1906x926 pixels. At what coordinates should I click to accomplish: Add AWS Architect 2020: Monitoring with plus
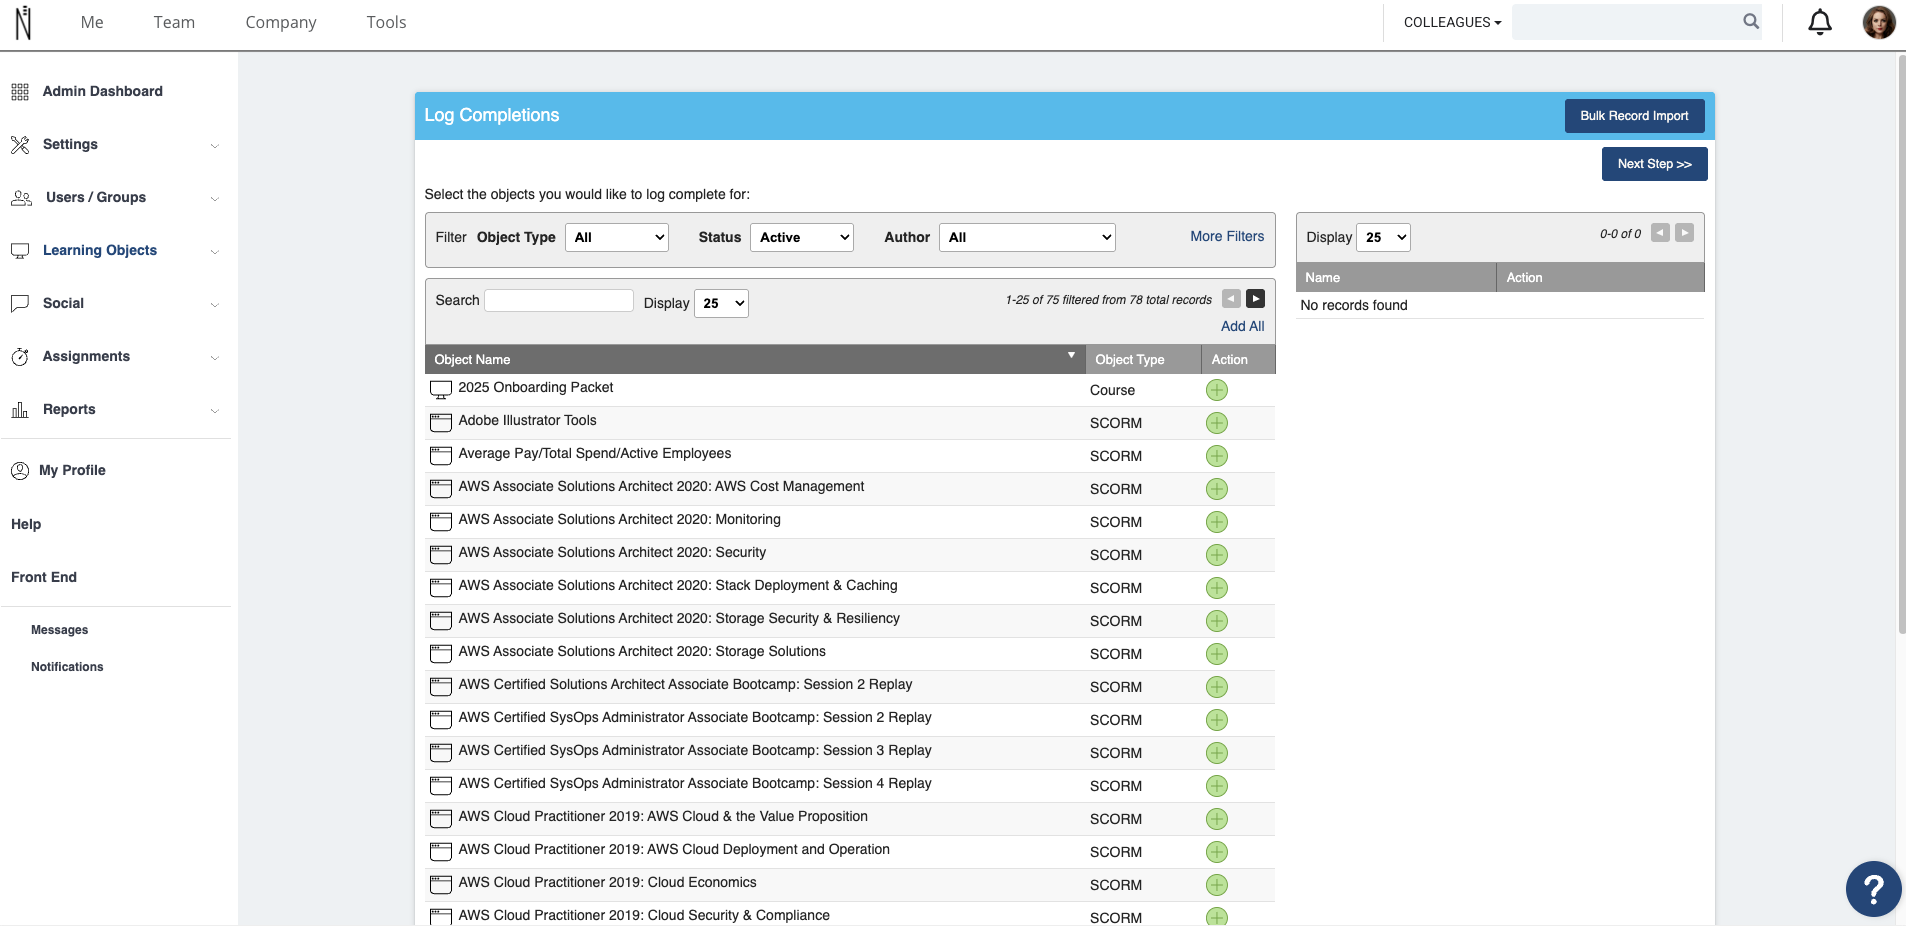pos(1216,522)
